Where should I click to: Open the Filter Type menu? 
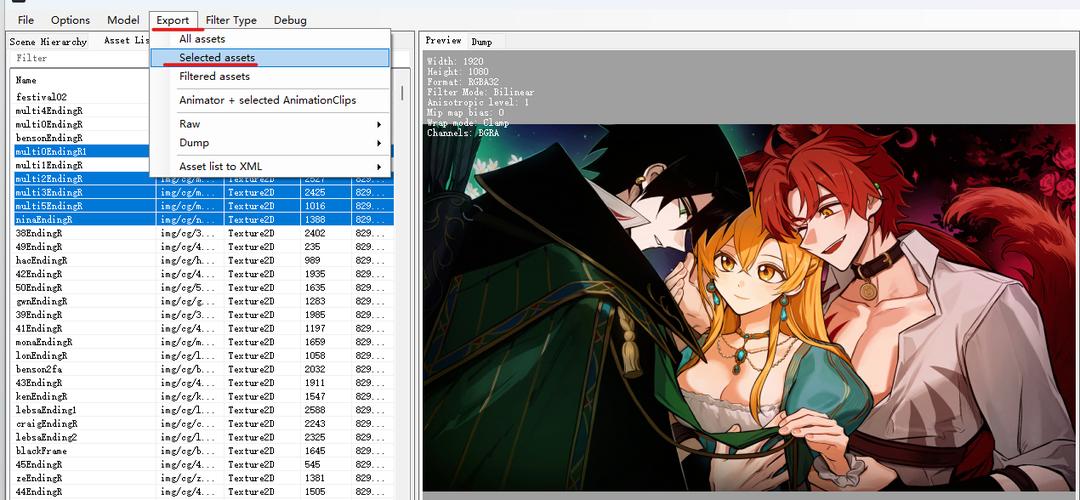click(231, 20)
